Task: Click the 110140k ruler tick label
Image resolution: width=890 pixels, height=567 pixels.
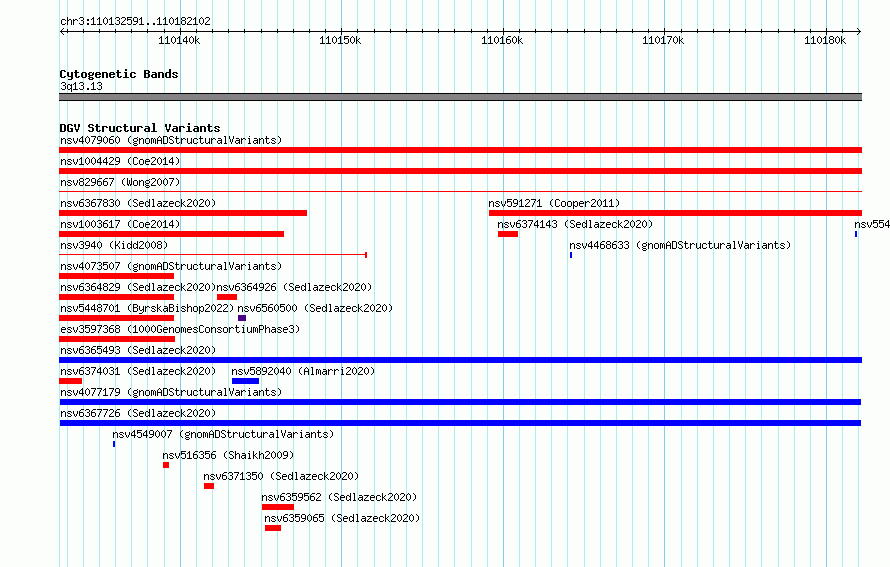Action: click(x=179, y=40)
